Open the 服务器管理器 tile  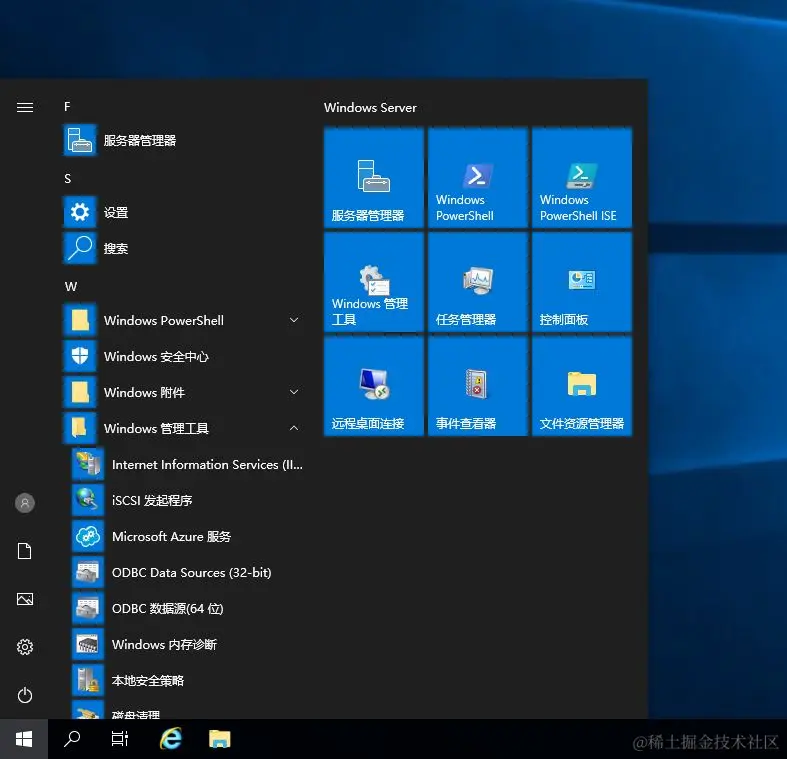coord(374,178)
